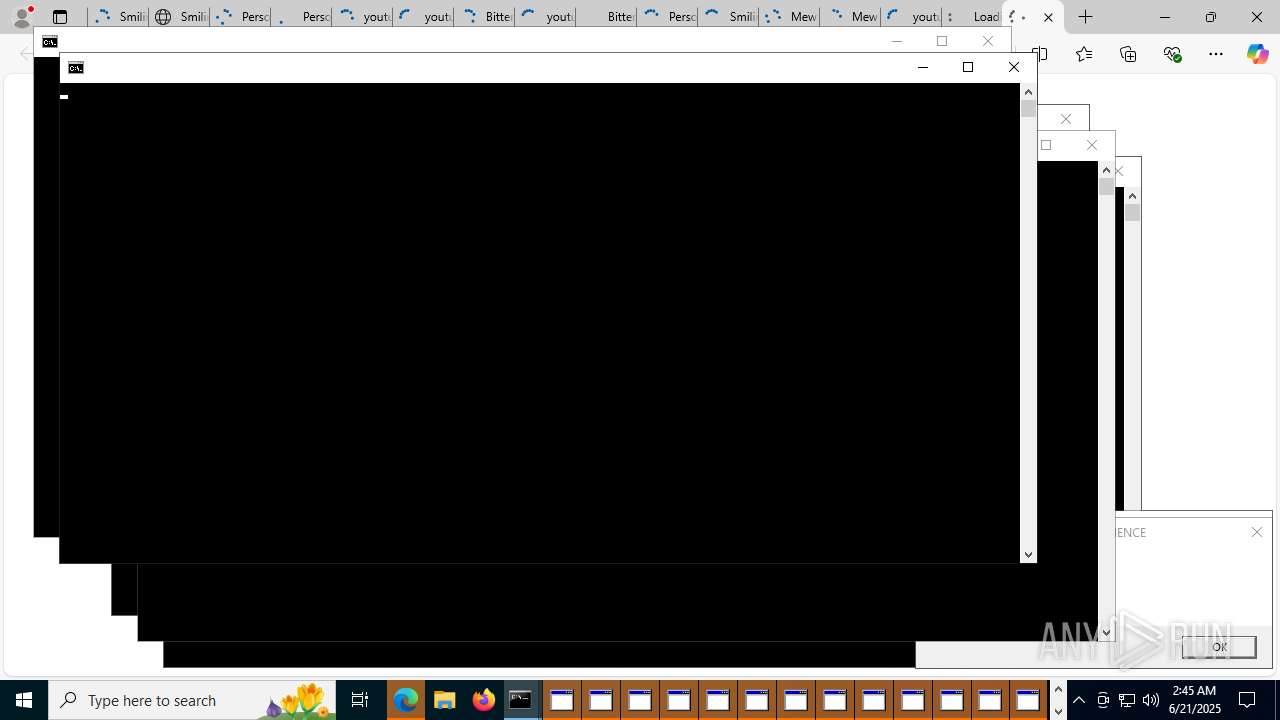Open rear console window system menu icon
The width and height of the screenshot is (1280, 720).
pyautogui.click(x=50, y=42)
